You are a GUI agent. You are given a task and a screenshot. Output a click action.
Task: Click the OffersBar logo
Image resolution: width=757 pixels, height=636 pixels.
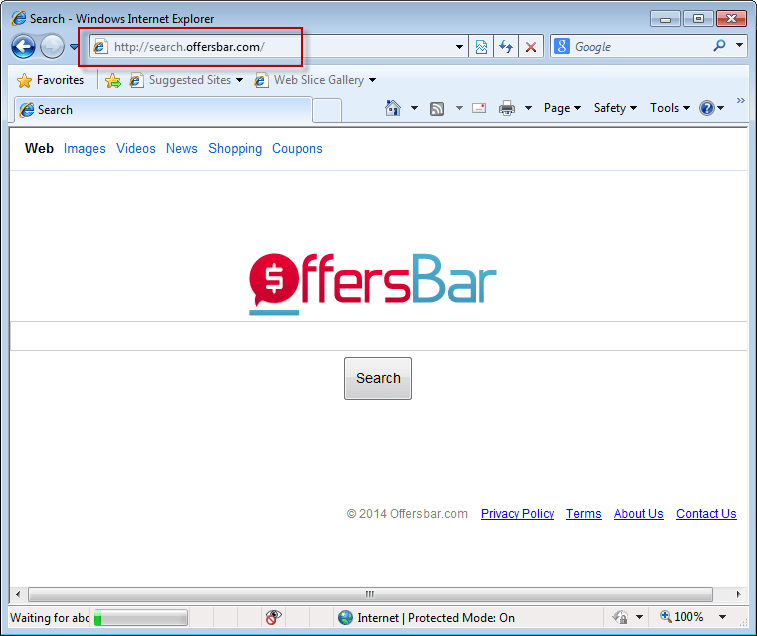click(x=373, y=283)
